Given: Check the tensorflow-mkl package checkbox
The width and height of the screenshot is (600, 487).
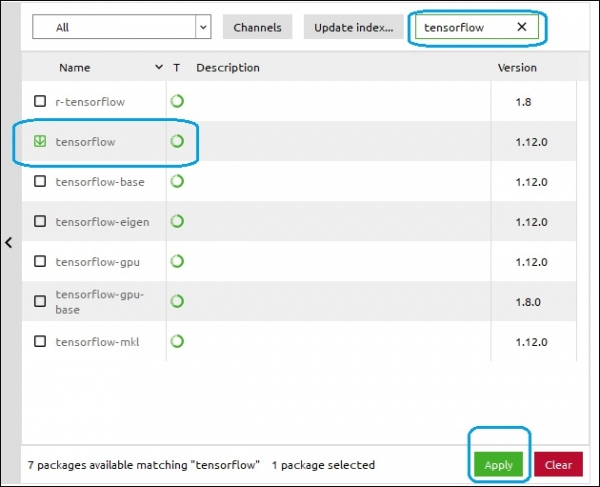Looking at the screenshot, I should tap(40, 341).
